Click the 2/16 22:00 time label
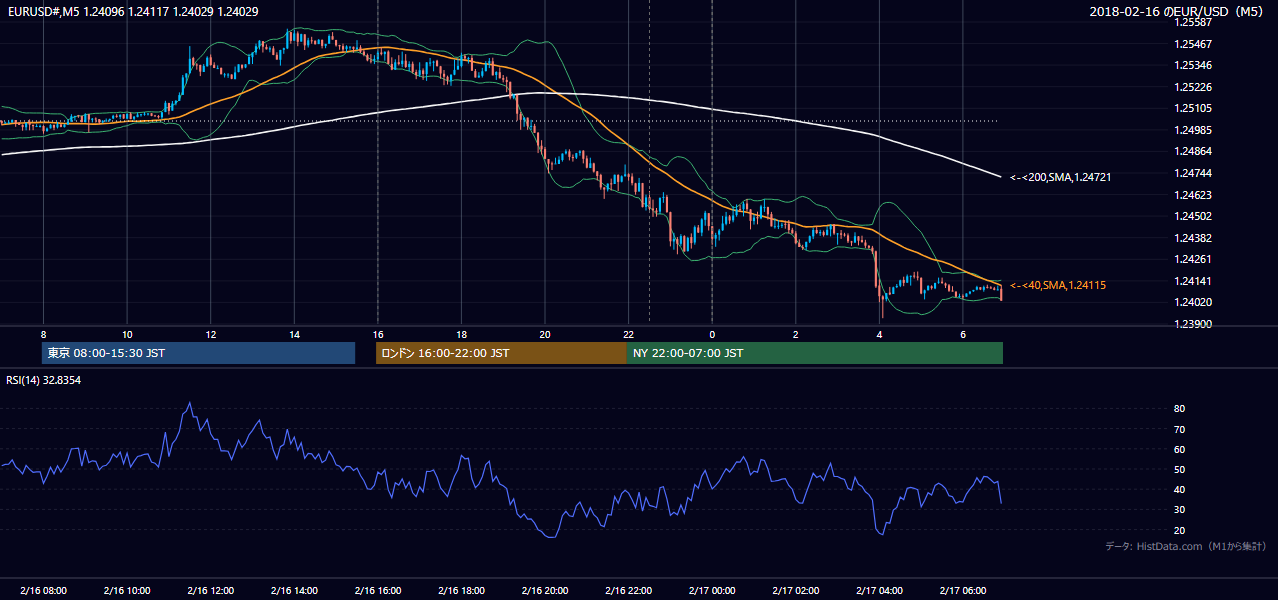The width and height of the screenshot is (1278, 600). (628, 591)
